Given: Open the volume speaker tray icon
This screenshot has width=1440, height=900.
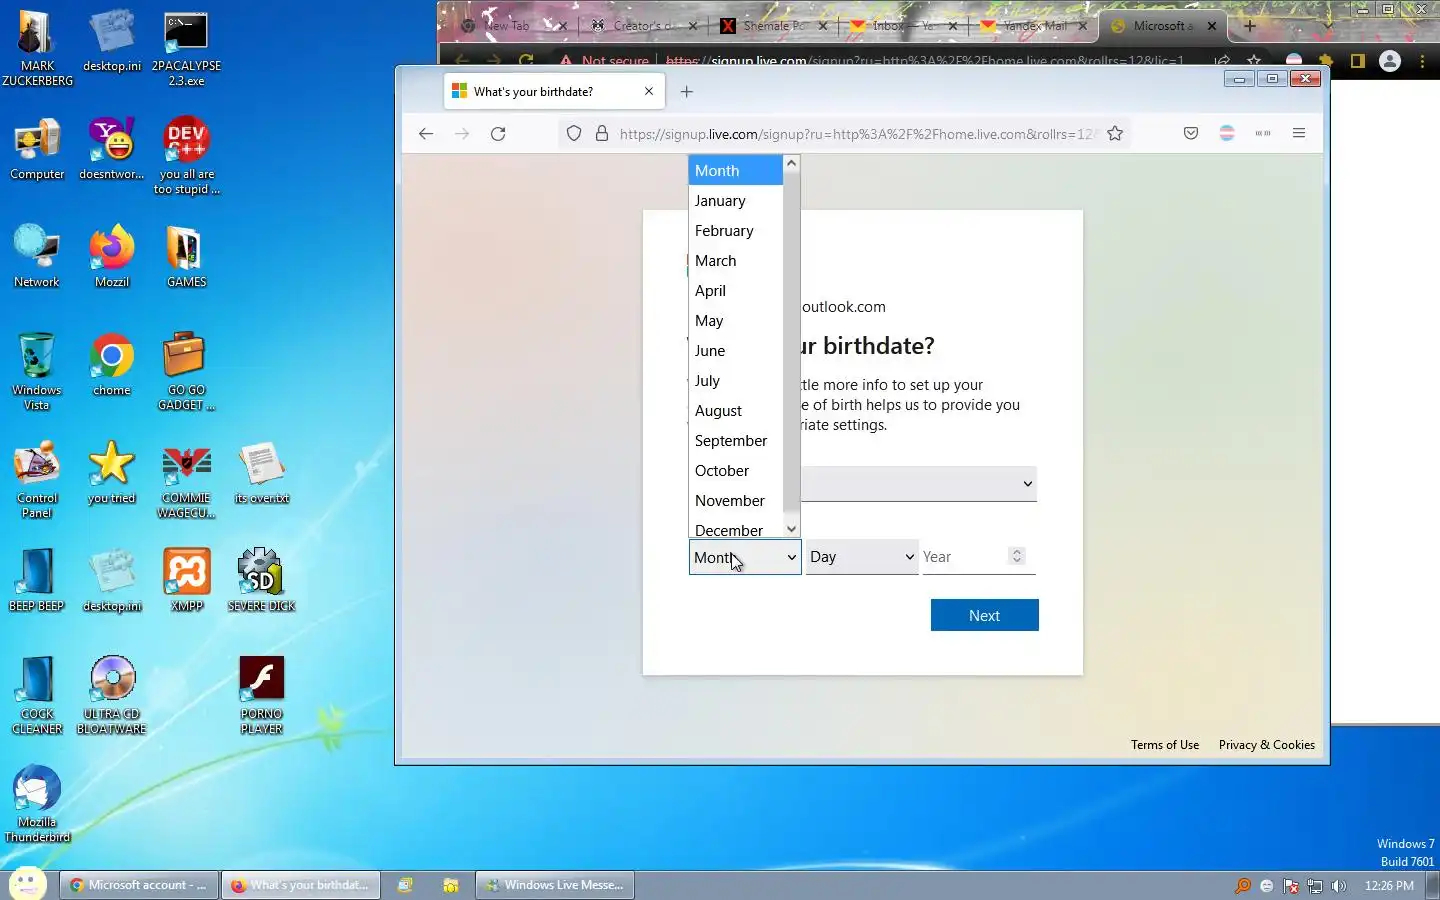Looking at the screenshot, I should (1339, 886).
